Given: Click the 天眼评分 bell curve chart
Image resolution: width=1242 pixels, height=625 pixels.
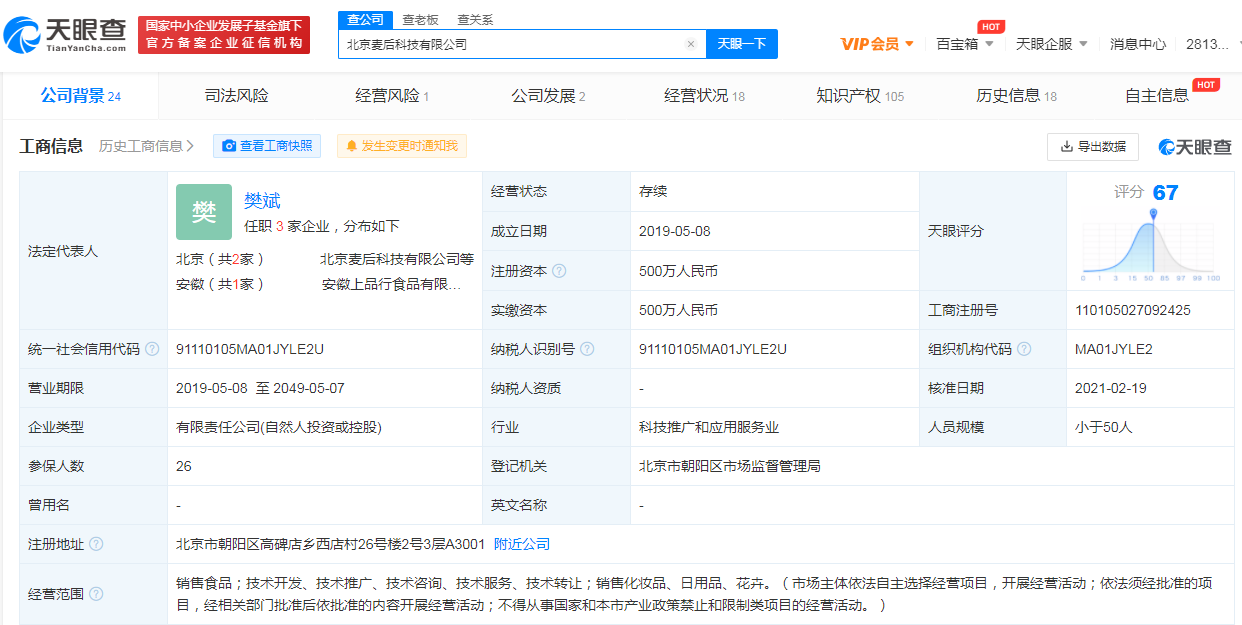Looking at the screenshot, I should click(1150, 245).
